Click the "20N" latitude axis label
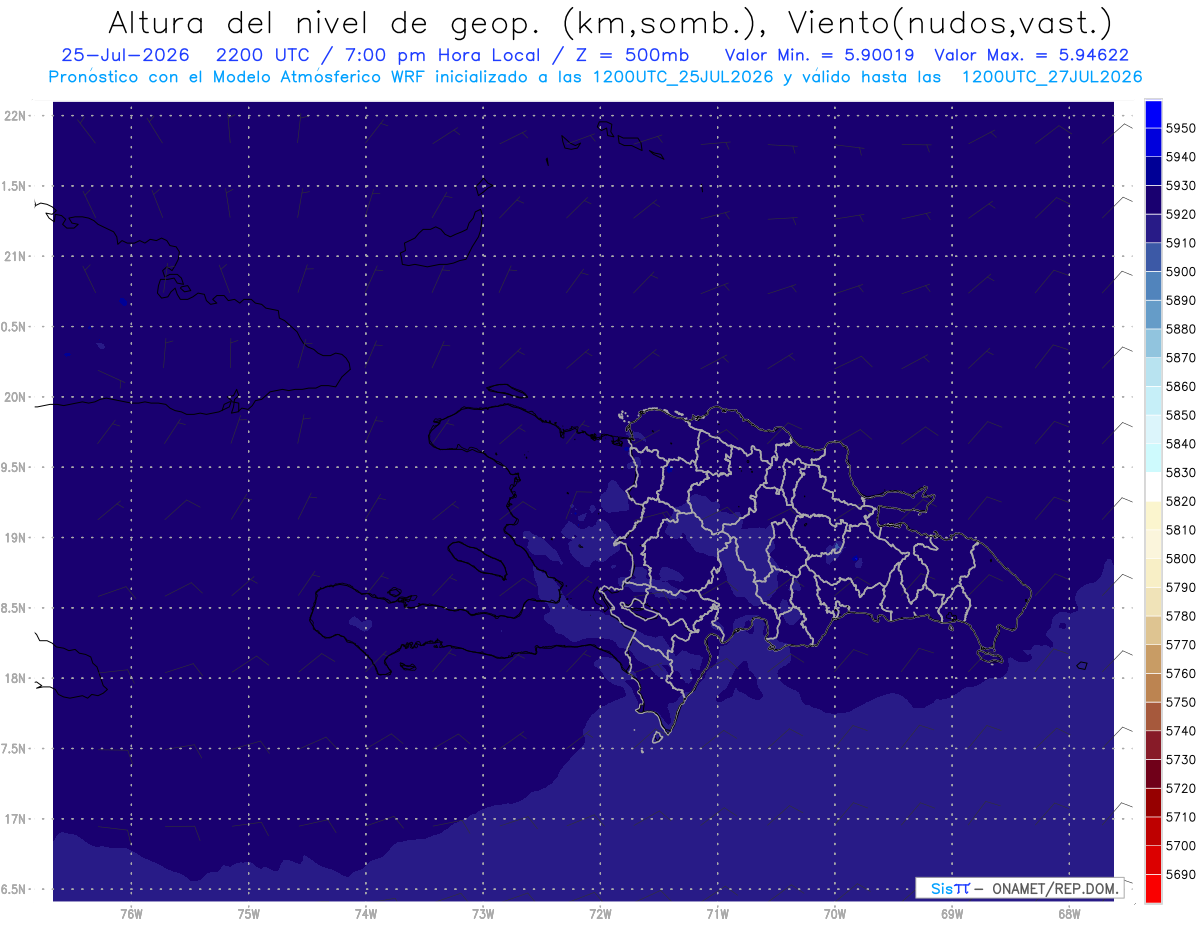The image size is (1200, 927). (17, 398)
